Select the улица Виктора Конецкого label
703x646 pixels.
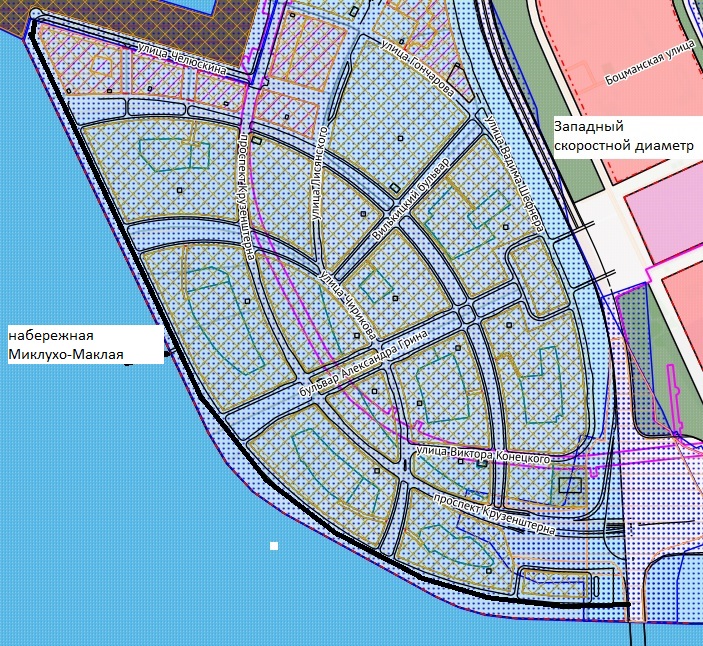pos(484,455)
